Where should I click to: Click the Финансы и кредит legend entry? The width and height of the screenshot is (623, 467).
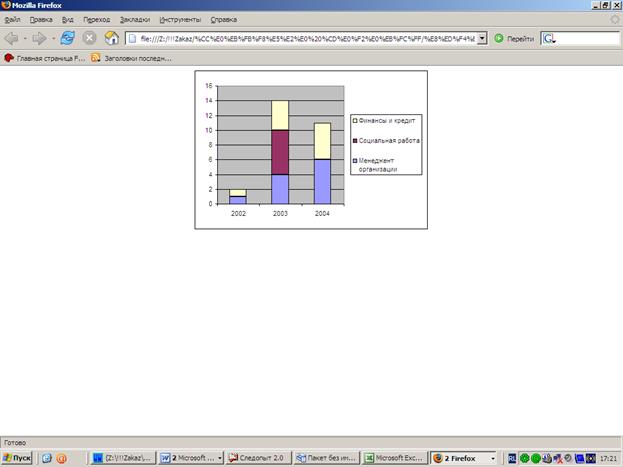coord(384,120)
